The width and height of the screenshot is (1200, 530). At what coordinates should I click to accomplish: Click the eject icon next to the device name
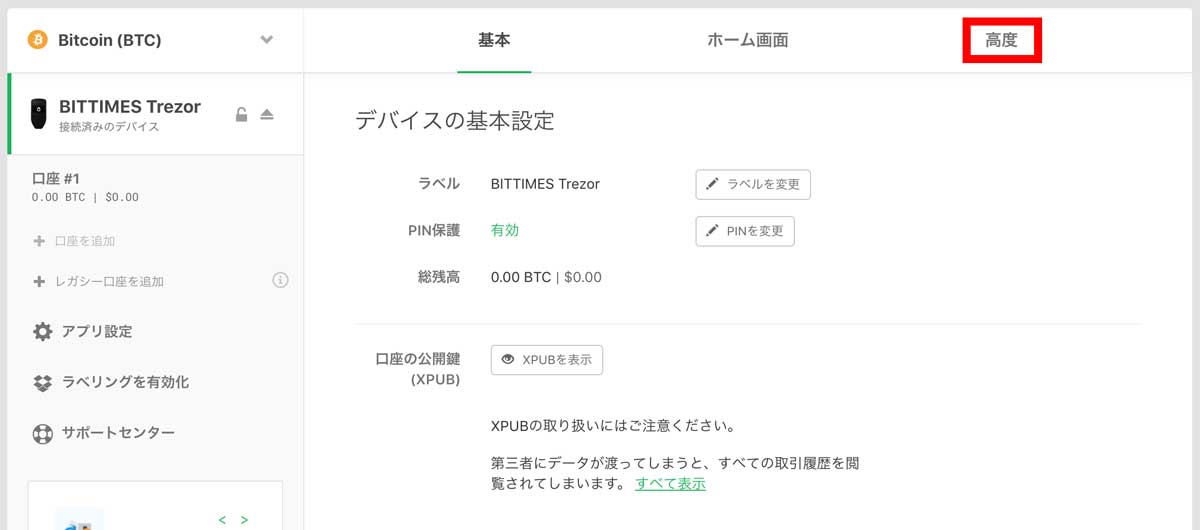point(267,114)
